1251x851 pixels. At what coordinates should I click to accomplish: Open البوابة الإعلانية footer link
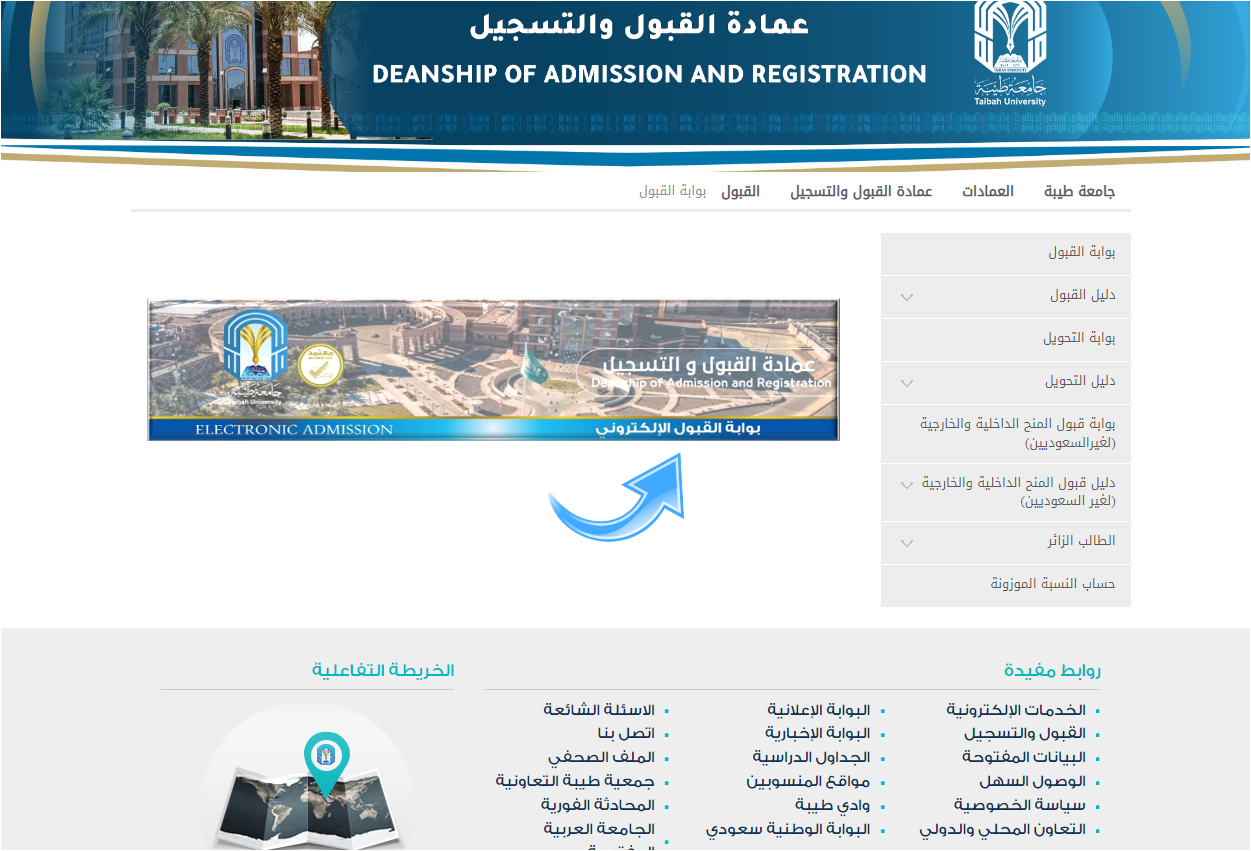pos(819,710)
